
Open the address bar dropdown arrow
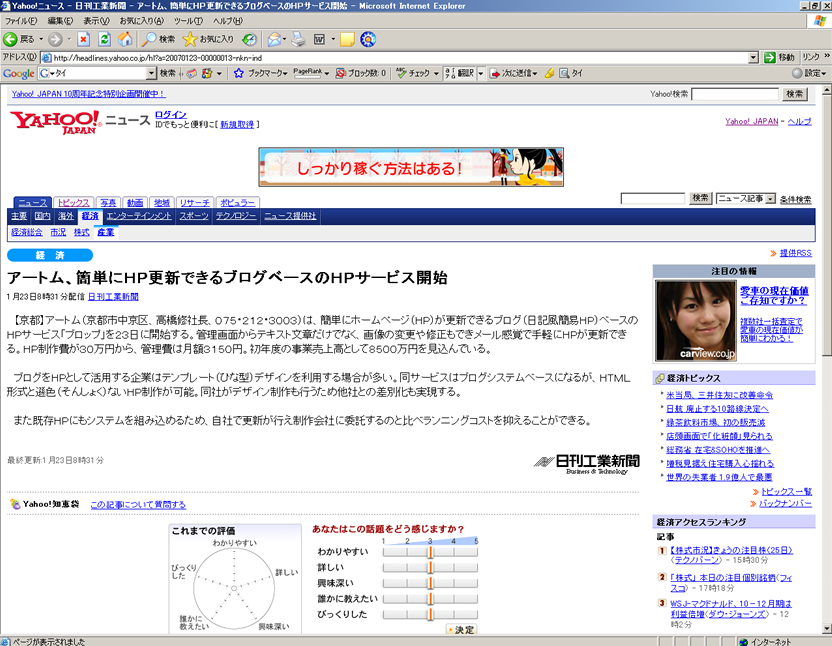point(753,57)
